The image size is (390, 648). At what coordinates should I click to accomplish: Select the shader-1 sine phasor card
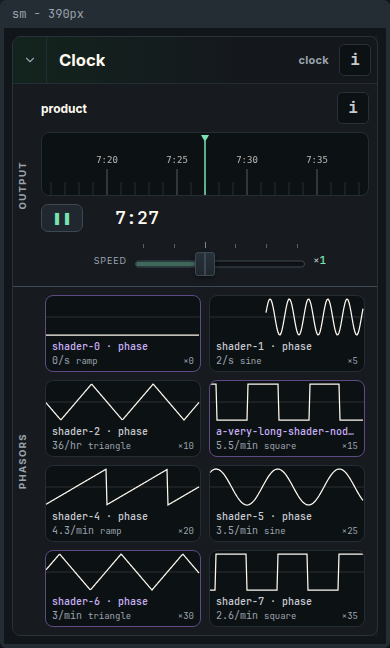pos(287,333)
